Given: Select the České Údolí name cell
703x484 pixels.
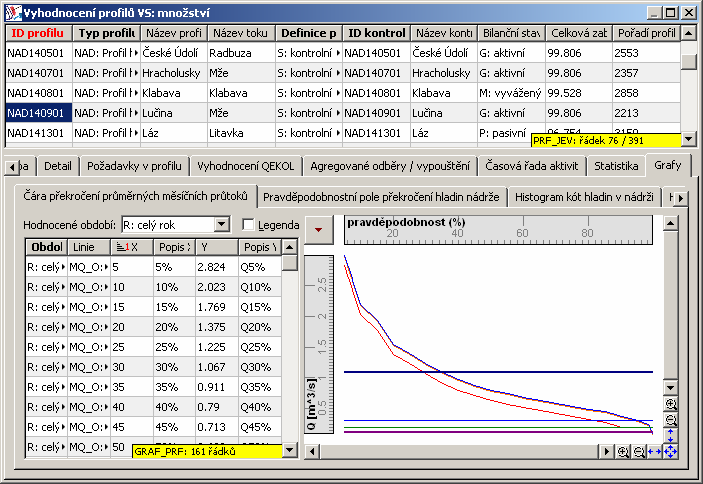Looking at the screenshot, I should point(174,53).
